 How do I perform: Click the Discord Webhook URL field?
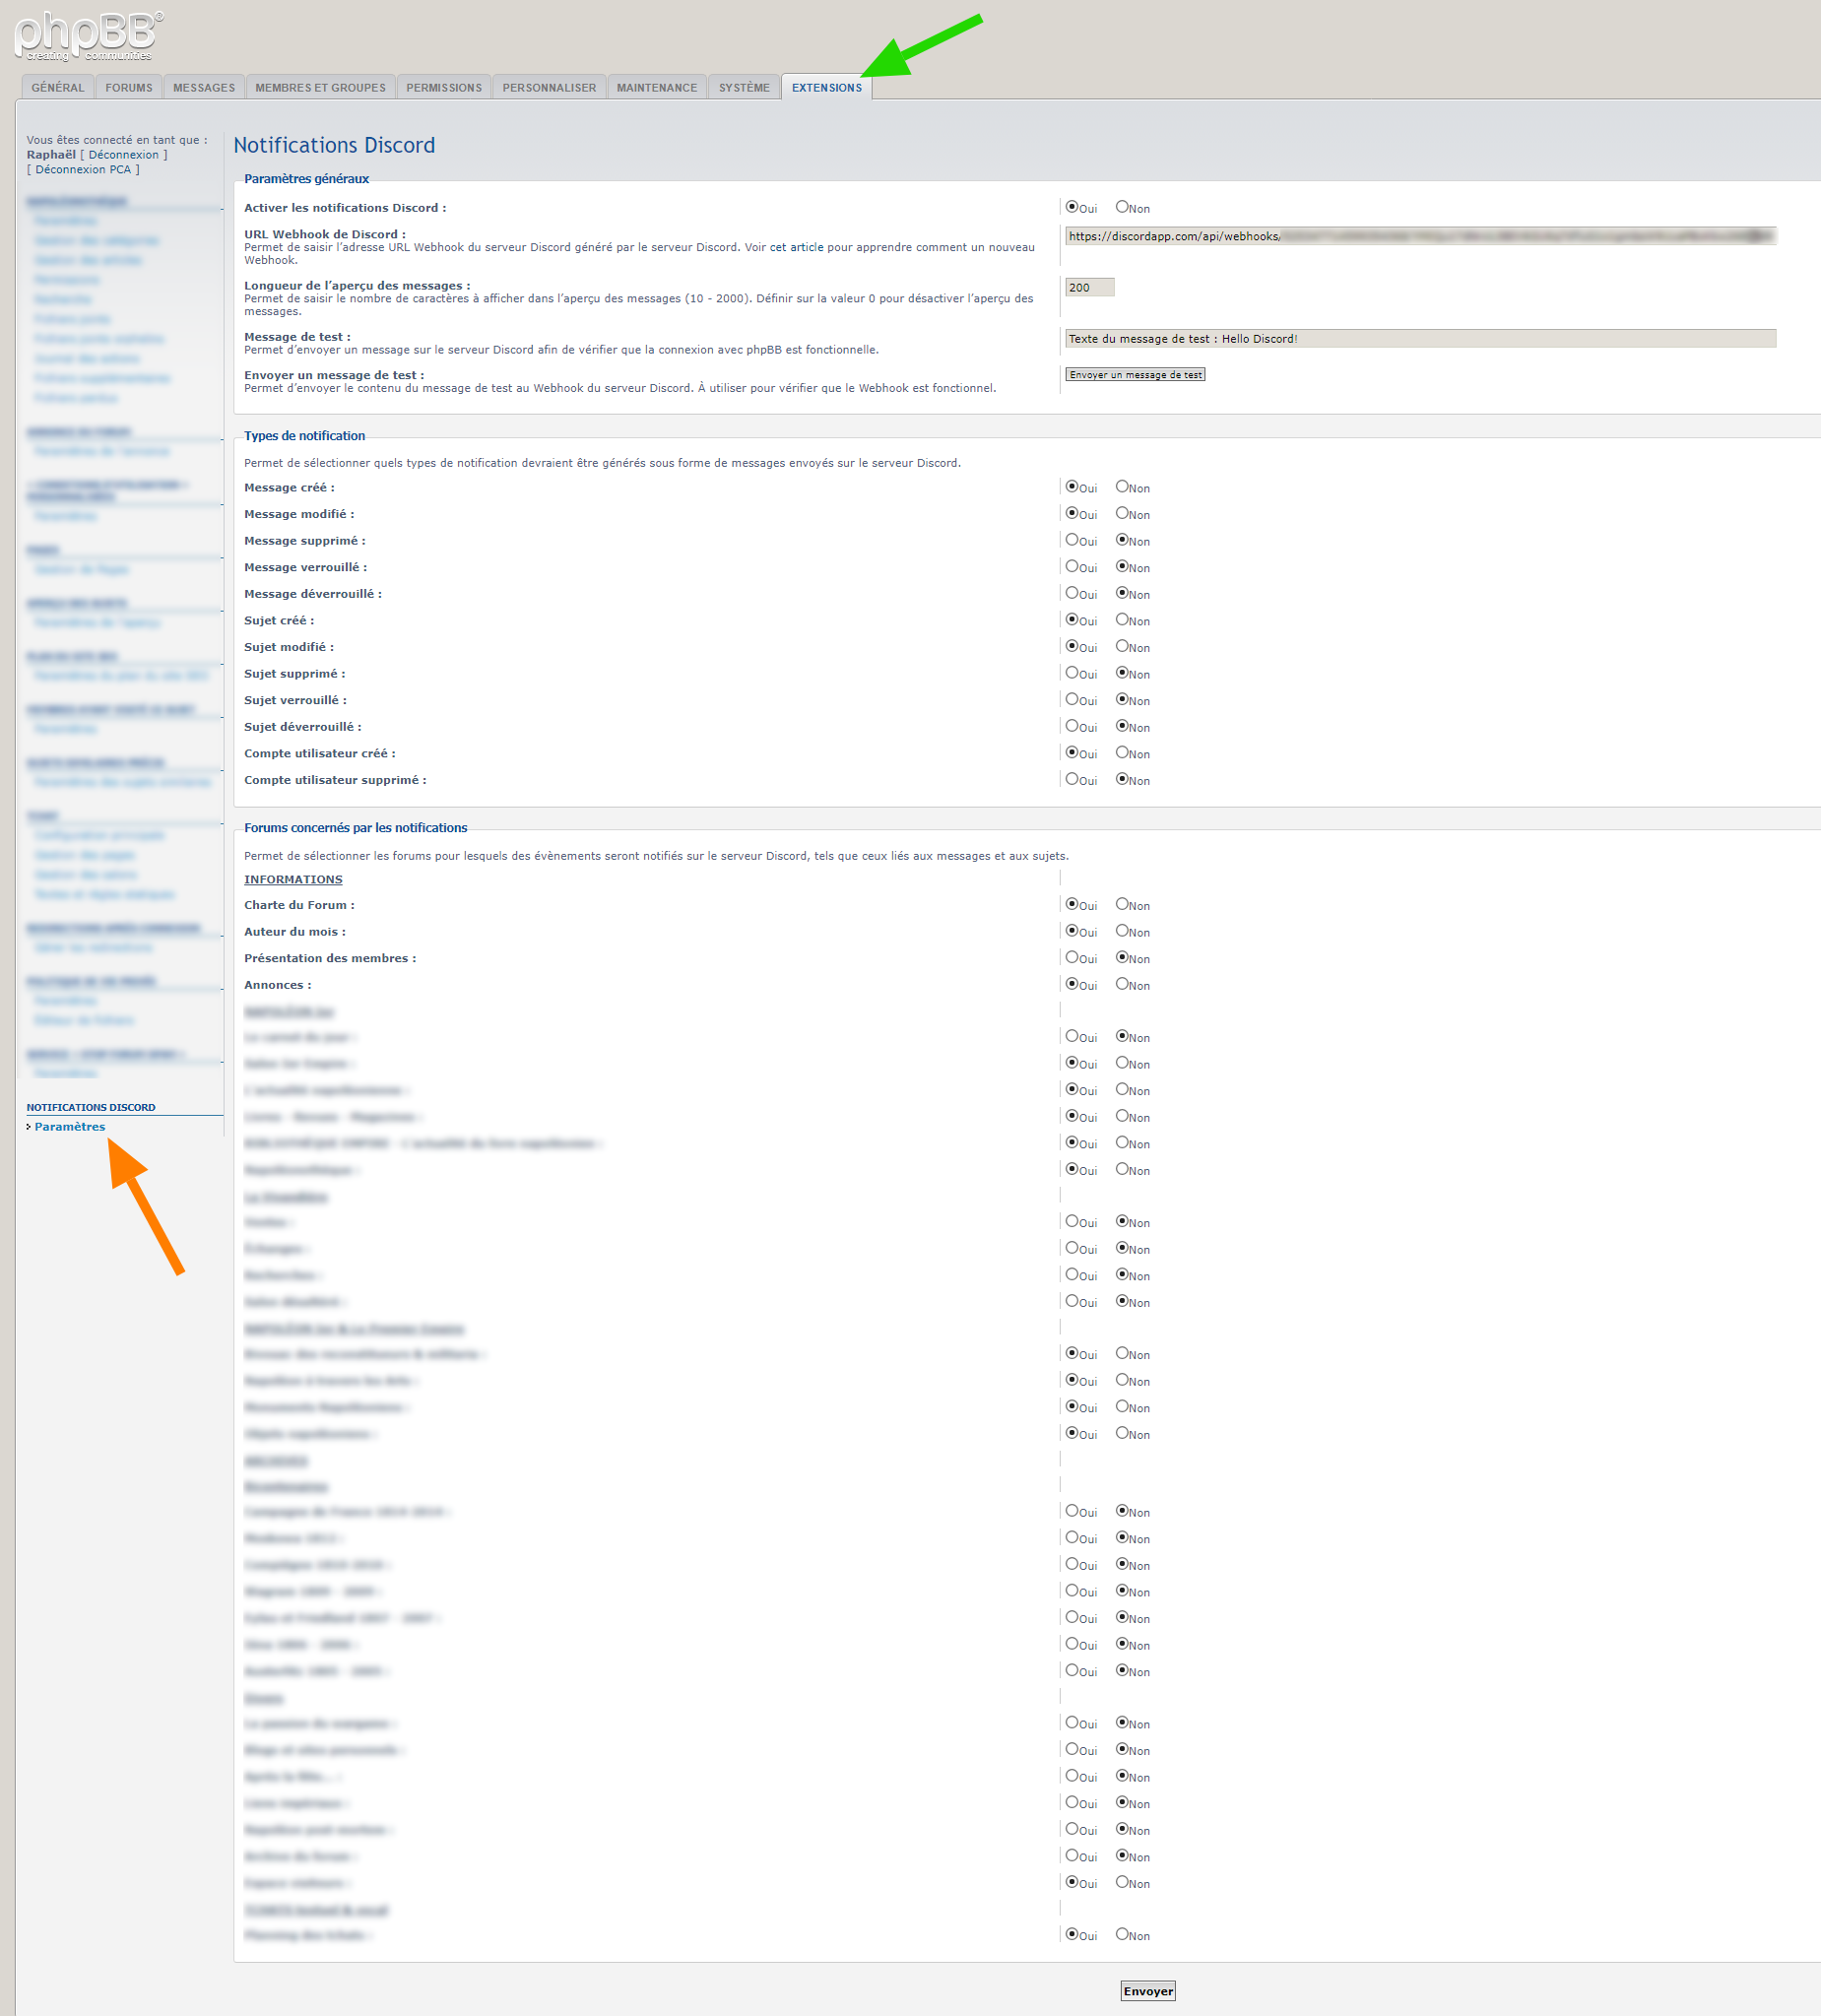click(x=1419, y=236)
